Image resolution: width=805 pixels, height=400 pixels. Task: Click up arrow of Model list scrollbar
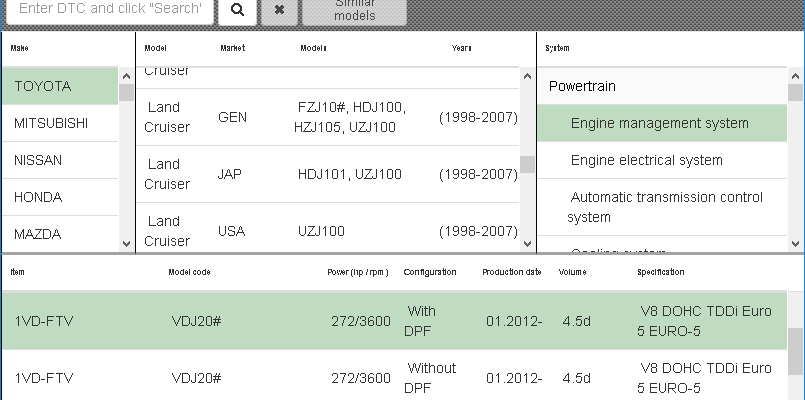click(527, 77)
